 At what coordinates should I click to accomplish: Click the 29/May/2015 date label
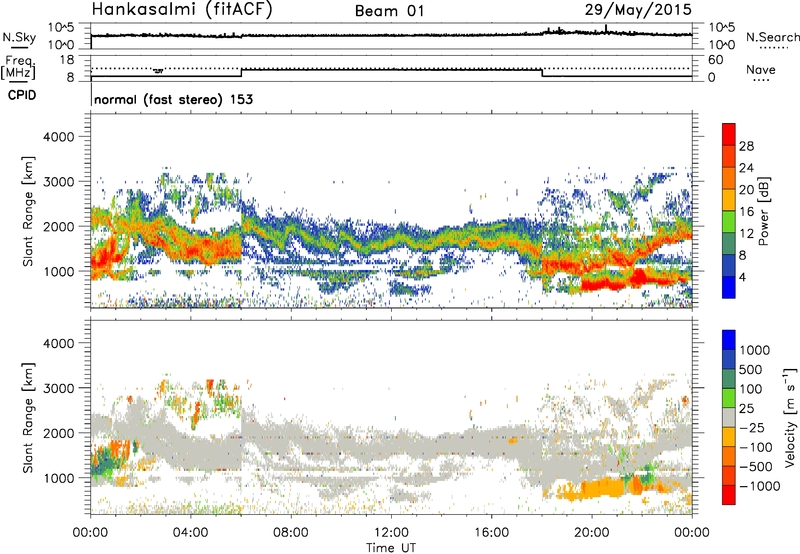pyautogui.click(x=638, y=10)
